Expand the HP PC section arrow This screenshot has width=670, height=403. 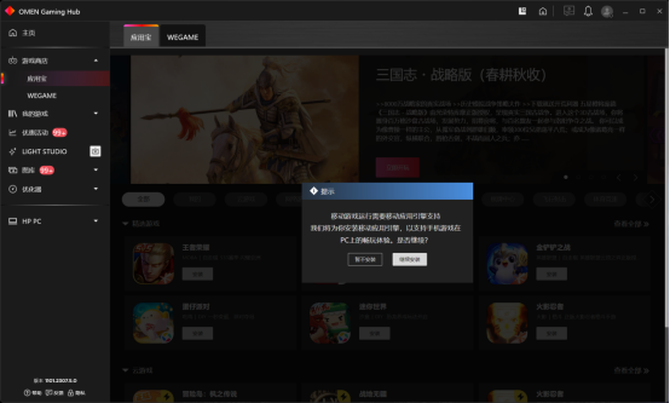[96, 221]
